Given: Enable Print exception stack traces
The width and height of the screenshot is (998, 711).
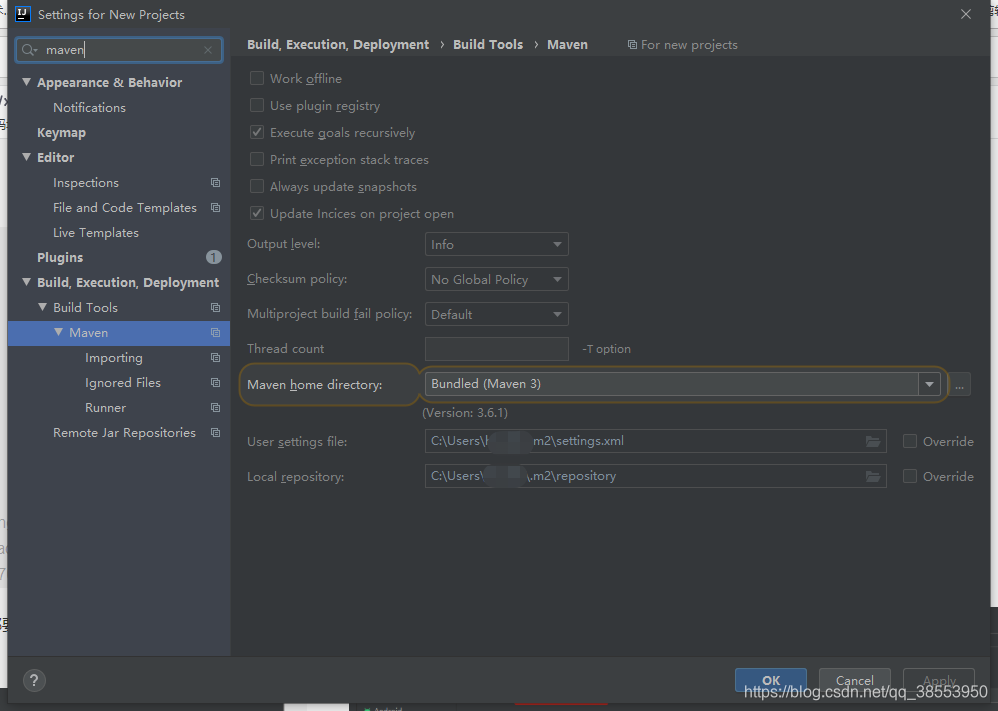Looking at the screenshot, I should point(257,159).
